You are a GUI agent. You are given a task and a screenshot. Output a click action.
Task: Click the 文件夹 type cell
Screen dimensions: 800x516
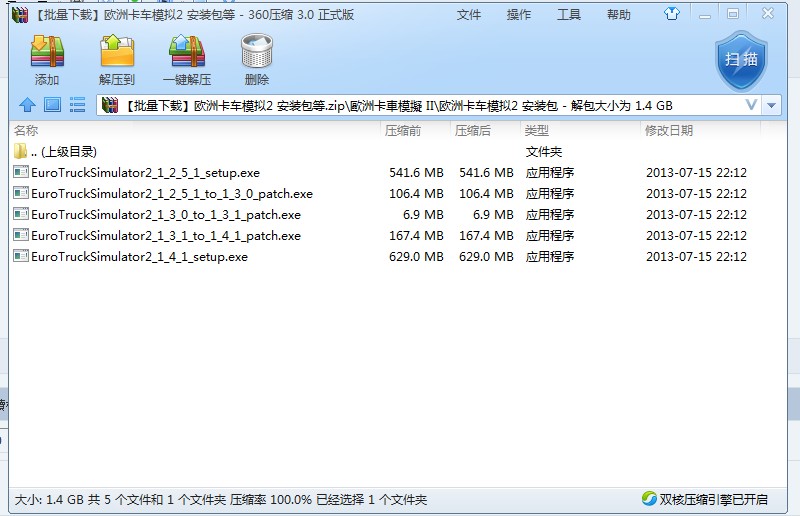pyautogui.click(x=543, y=152)
